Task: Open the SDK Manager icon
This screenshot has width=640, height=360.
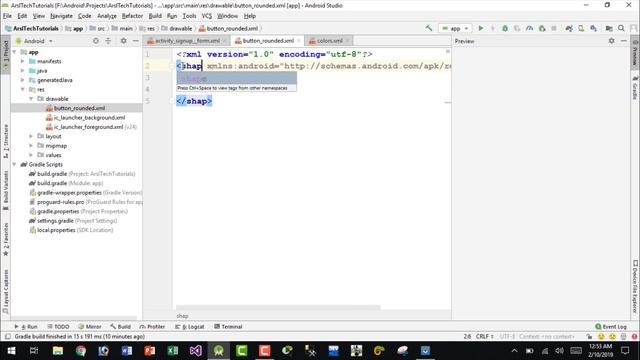Action: tap(593, 28)
